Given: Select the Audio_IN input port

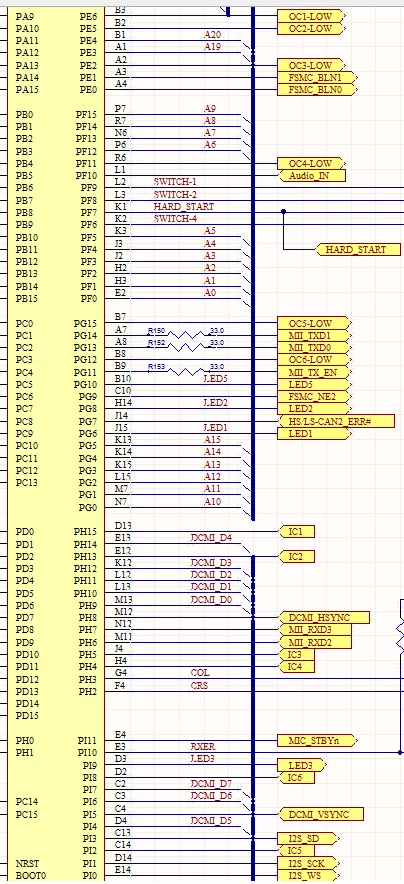Looking at the screenshot, I should point(313,176).
